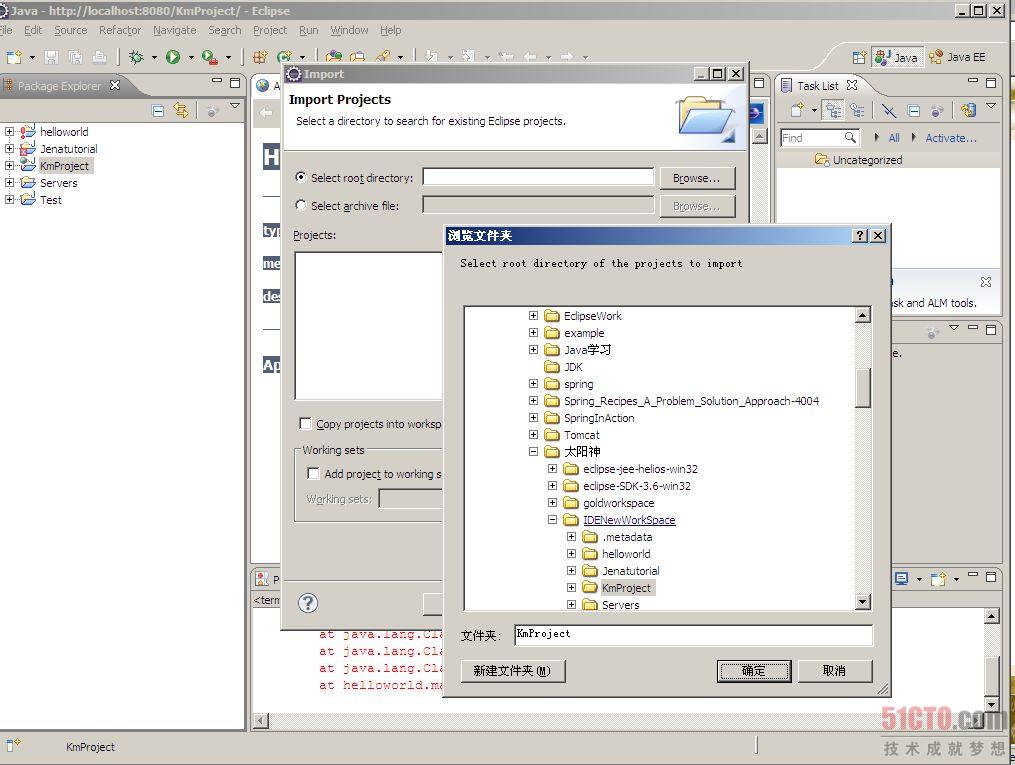This screenshot has height=765, width=1015.
Task: Click the New Task icon in Task List
Action: (x=798, y=110)
